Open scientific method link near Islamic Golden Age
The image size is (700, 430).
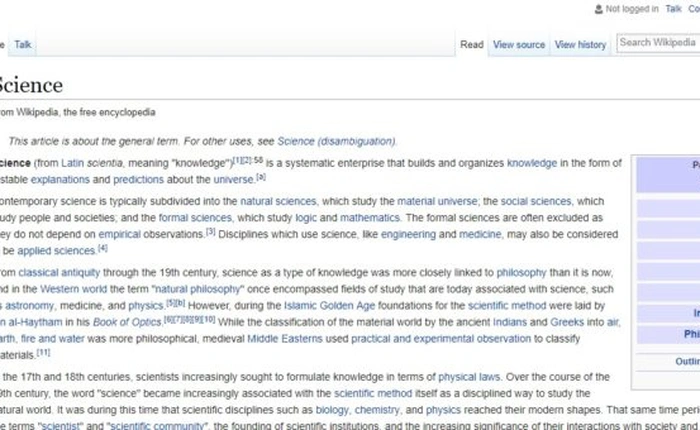pos(507,306)
